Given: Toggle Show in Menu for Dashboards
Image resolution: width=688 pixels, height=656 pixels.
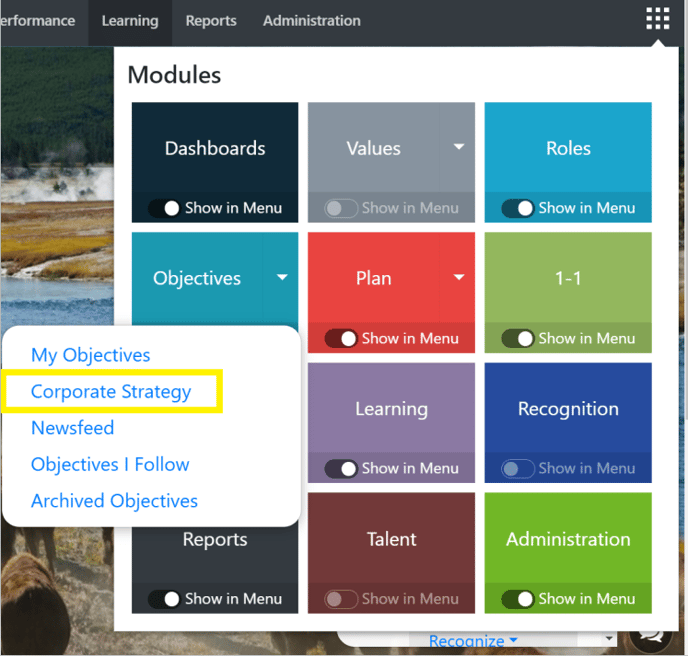Looking at the screenshot, I should pyautogui.click(x=165, y=208).
